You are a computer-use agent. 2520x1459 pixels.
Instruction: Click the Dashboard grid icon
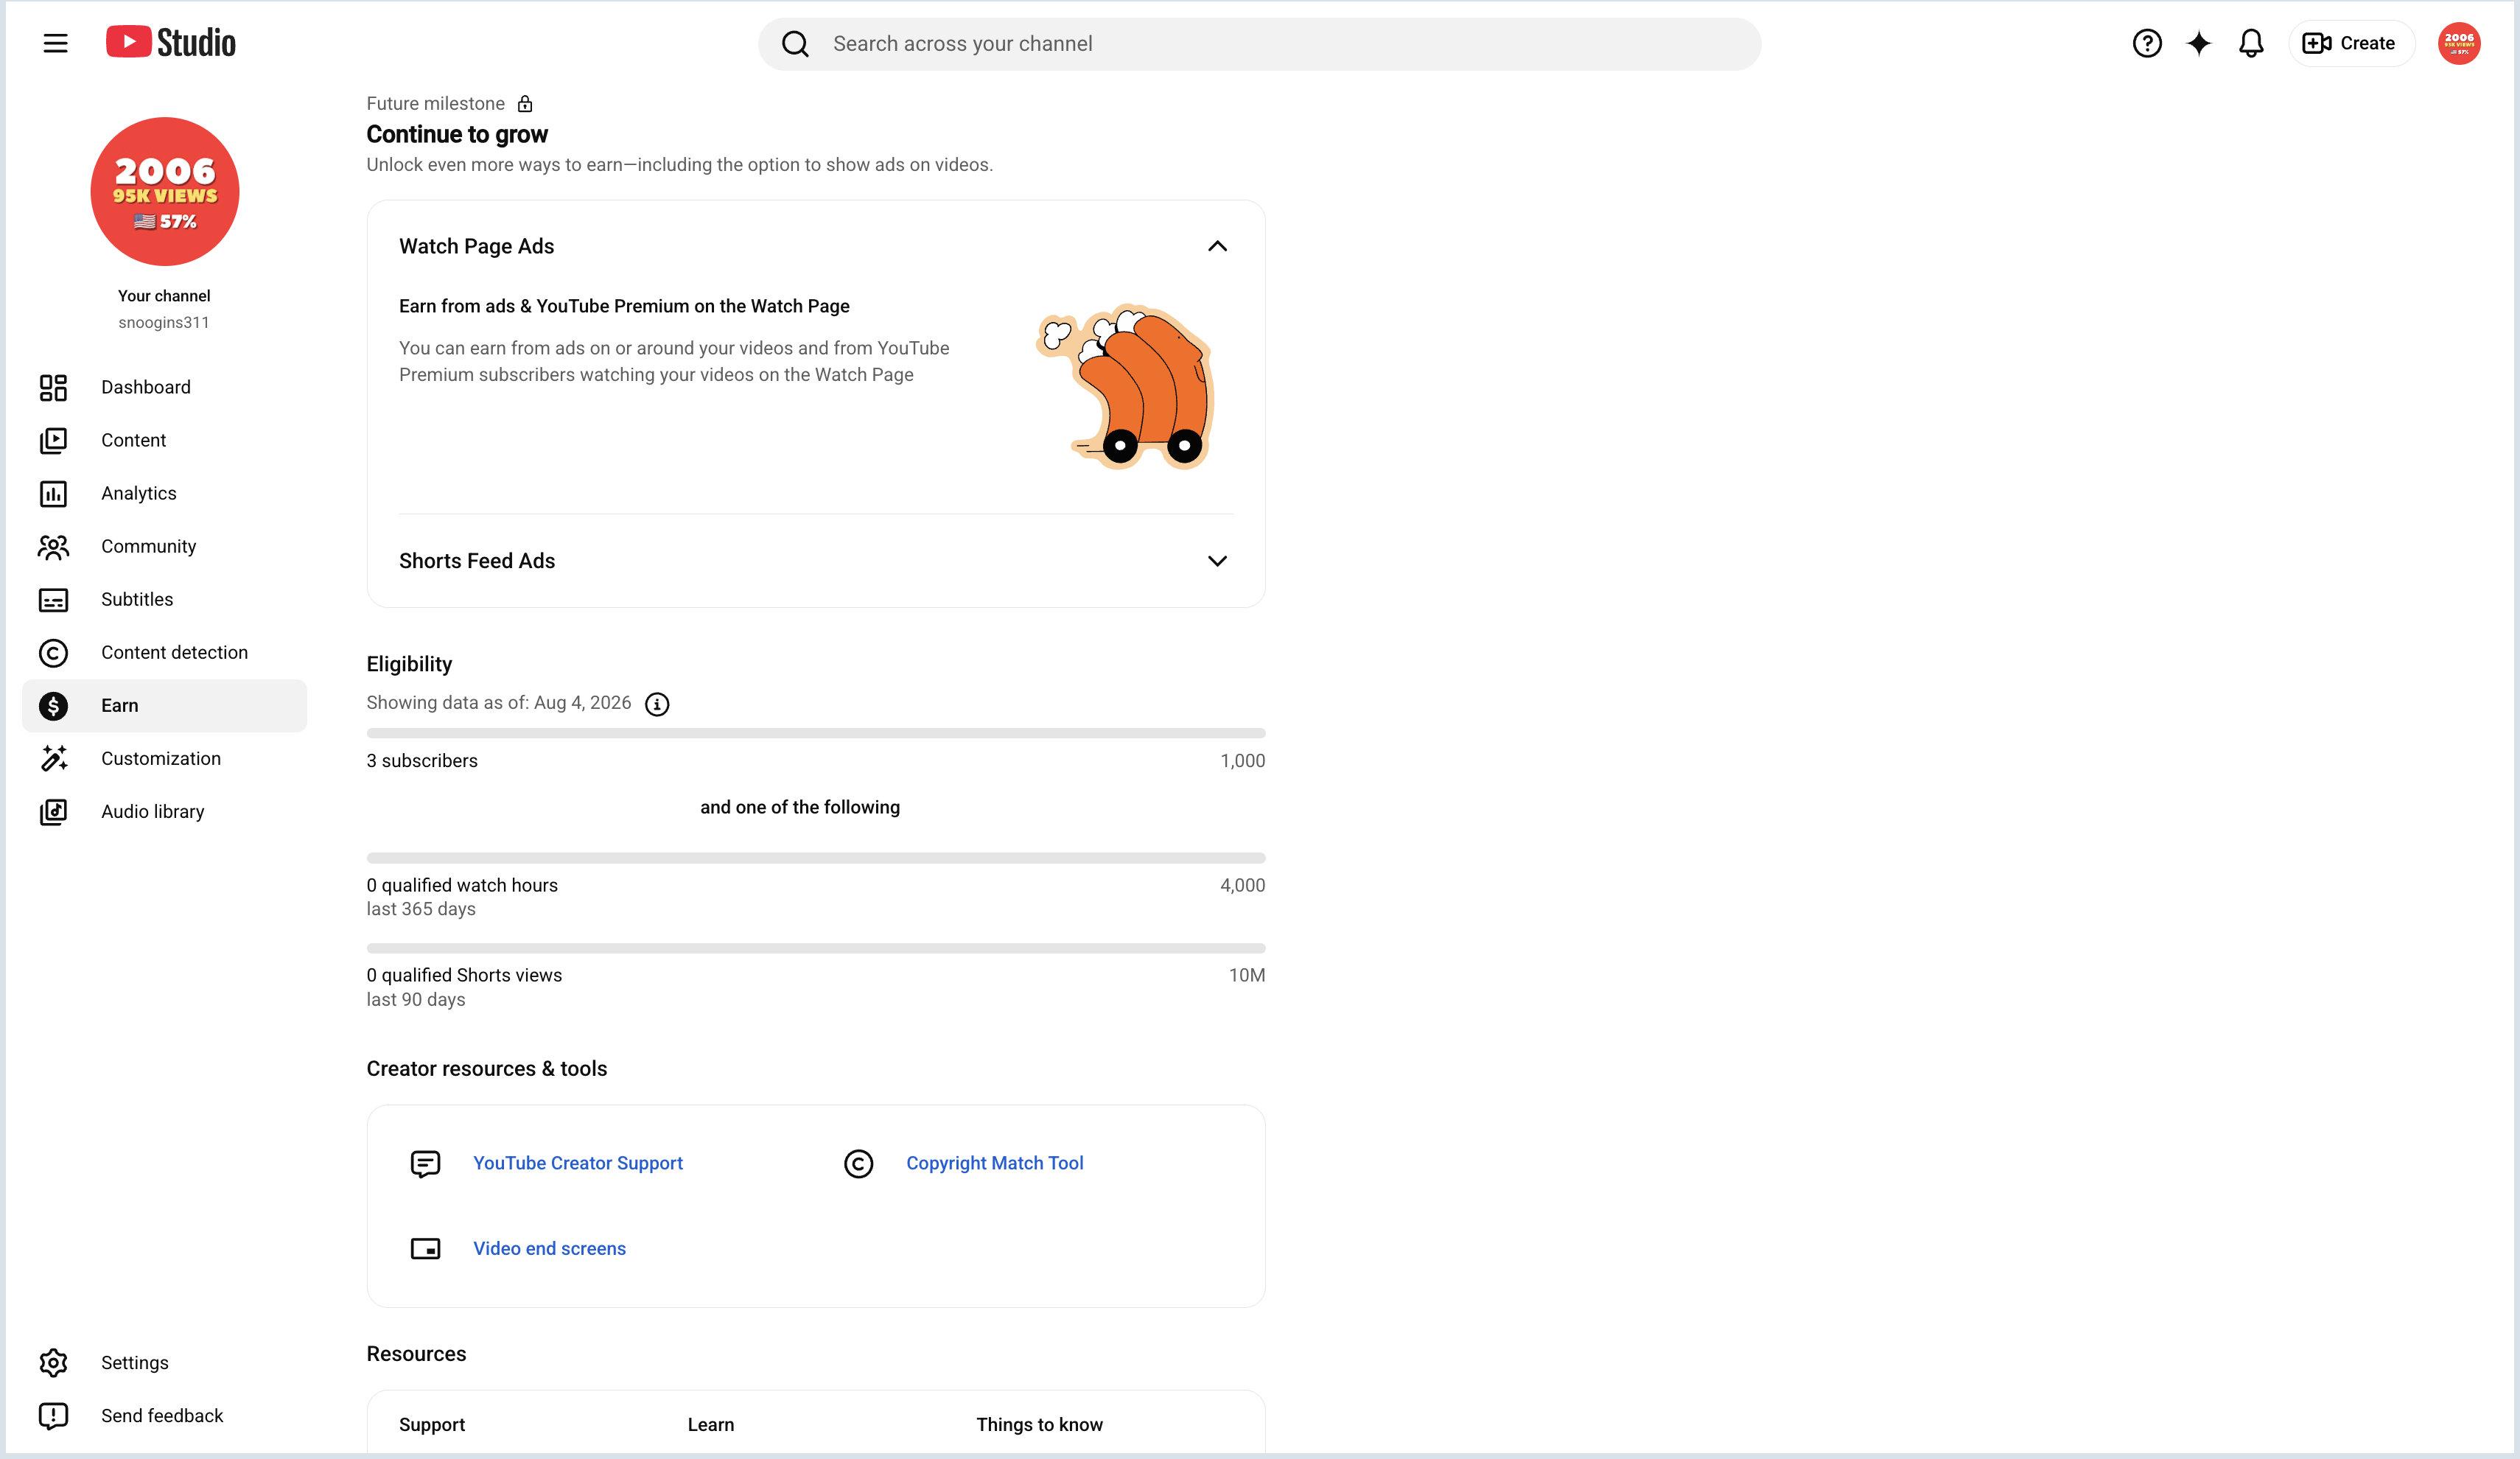pyautogui.click(x=53, y=387)
